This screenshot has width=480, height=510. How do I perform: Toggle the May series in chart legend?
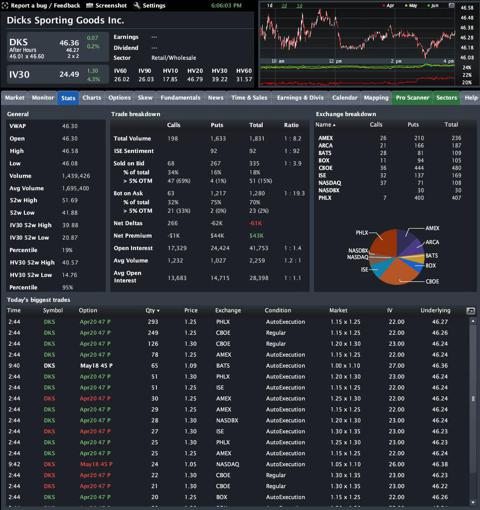point(411,6)
